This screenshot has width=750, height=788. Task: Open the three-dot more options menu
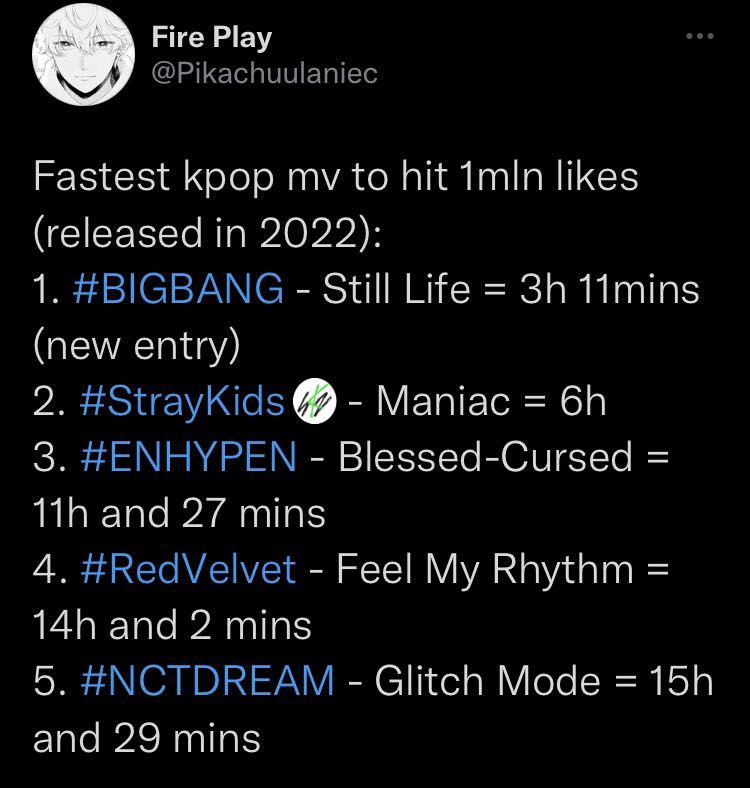pos(700,36)
